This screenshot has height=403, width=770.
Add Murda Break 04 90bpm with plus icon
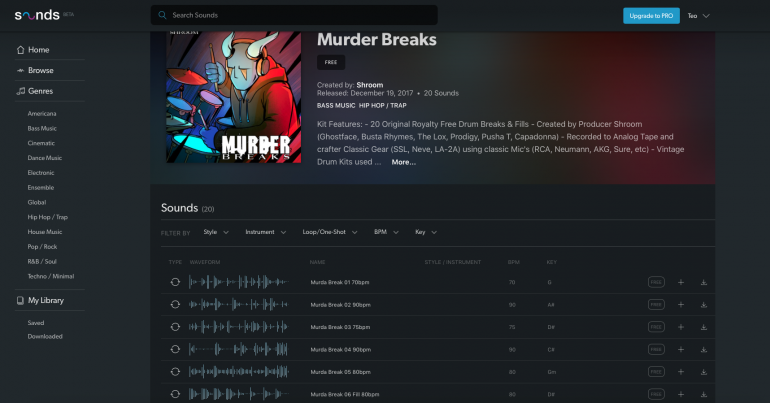(681, 349)
